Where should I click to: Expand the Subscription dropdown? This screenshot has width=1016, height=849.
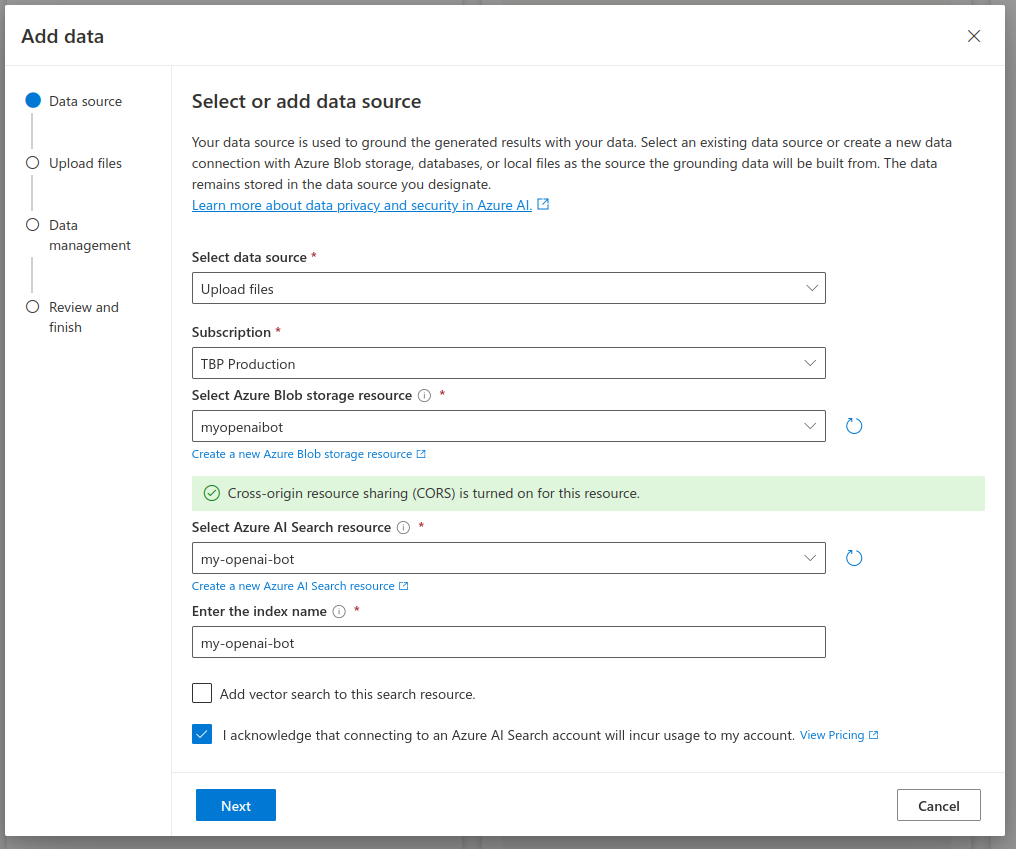(508, 363)
